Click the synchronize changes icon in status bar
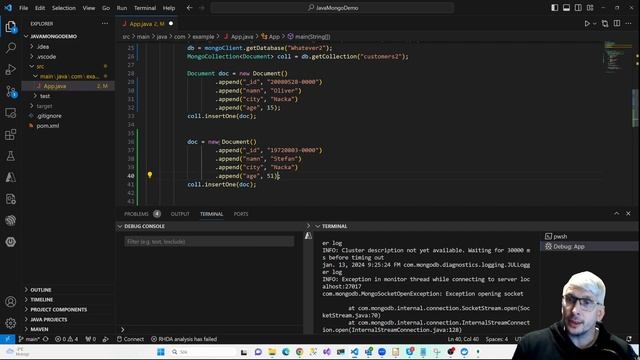Screen dimensions: 640x360 [x=46, y=339]
